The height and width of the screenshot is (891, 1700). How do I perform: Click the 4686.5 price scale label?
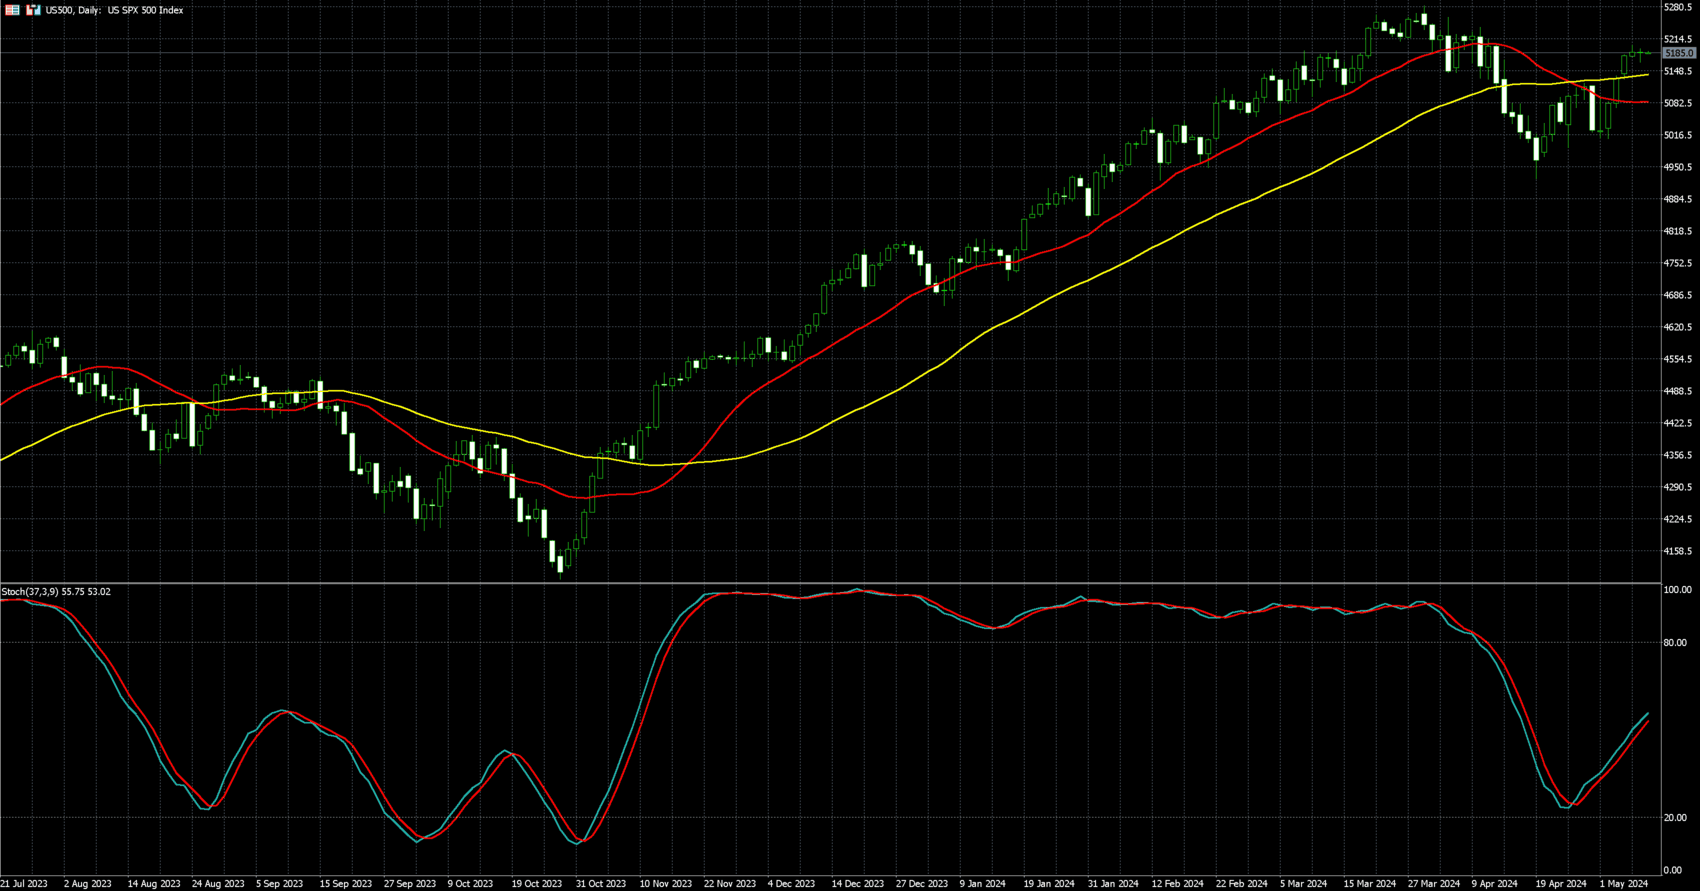click(x=1678, y=295)
